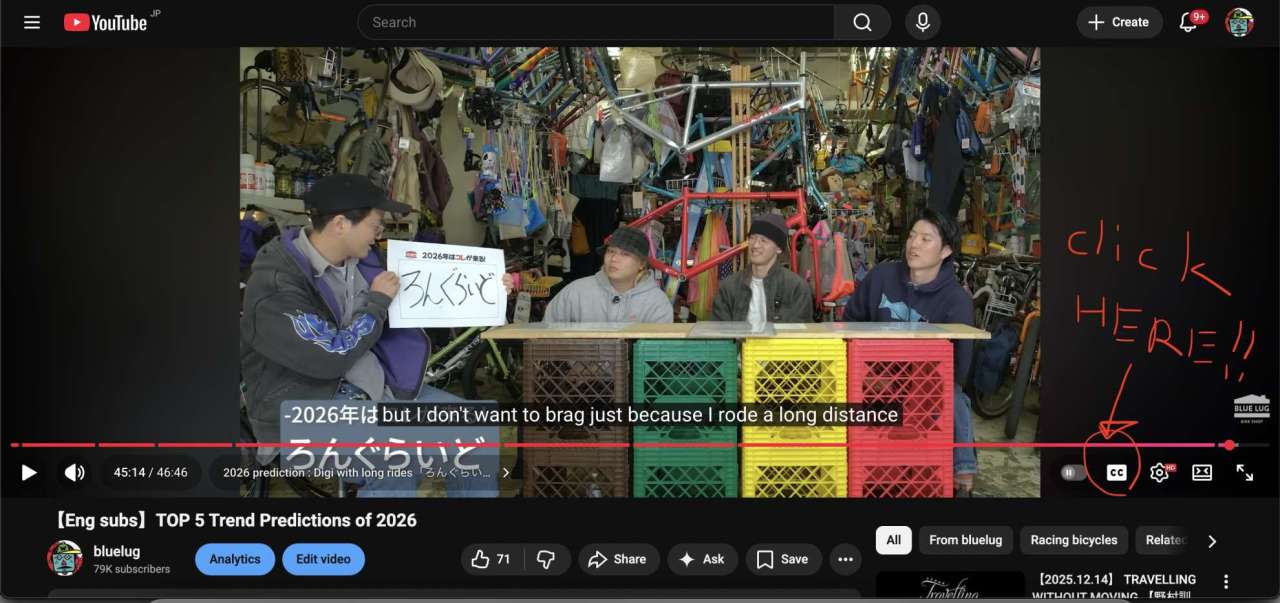The width and height of the screenshot is (1280, 603).
Task: Mute the video volume
Action: click(x=74, y=473)
